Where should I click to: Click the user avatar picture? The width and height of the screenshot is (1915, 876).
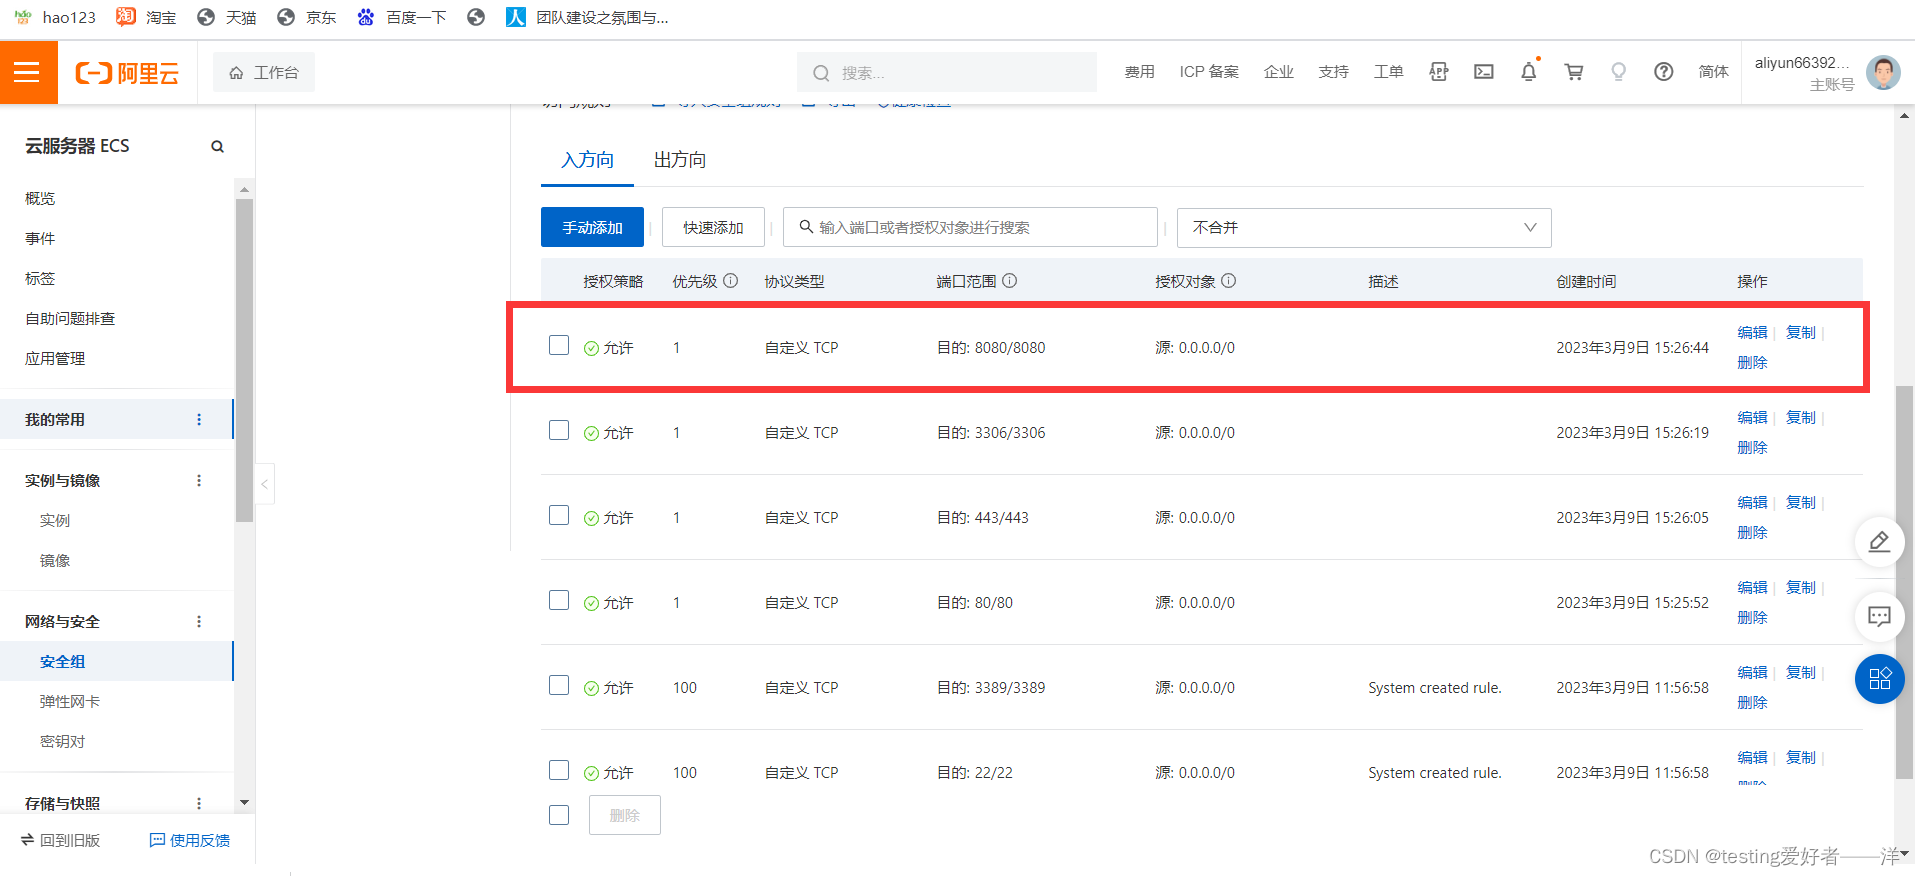pyautogui.click(x=1883, y=73)
